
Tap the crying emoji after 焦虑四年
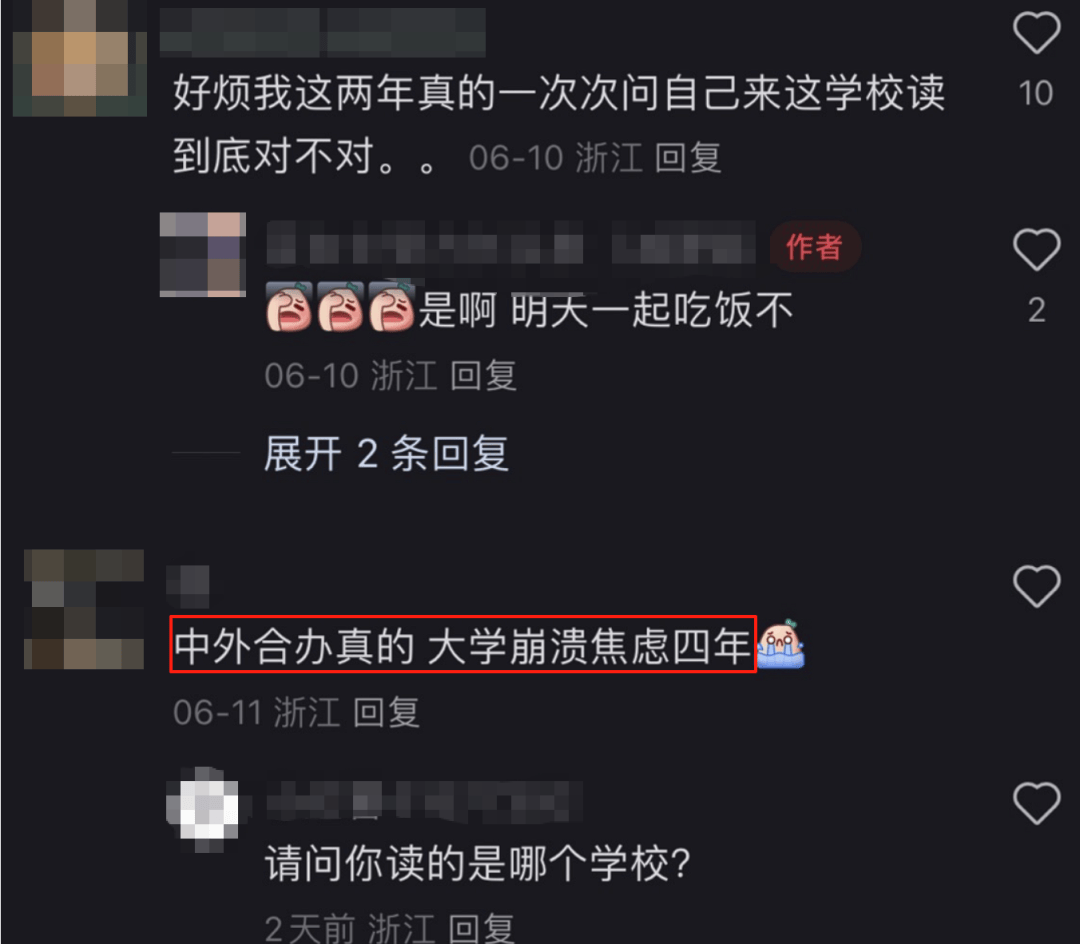781,644
